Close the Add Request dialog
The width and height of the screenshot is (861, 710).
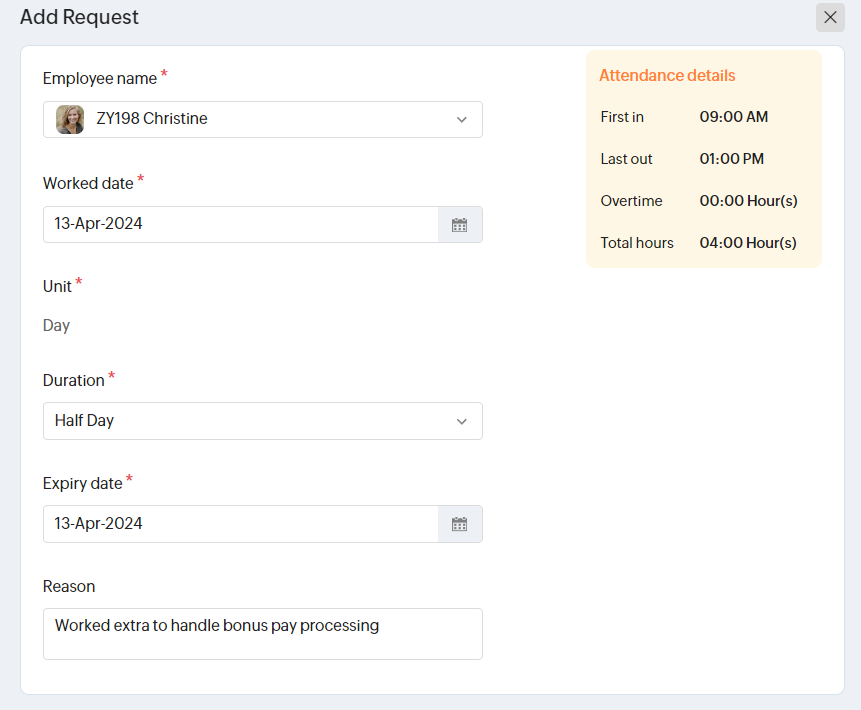830,17
